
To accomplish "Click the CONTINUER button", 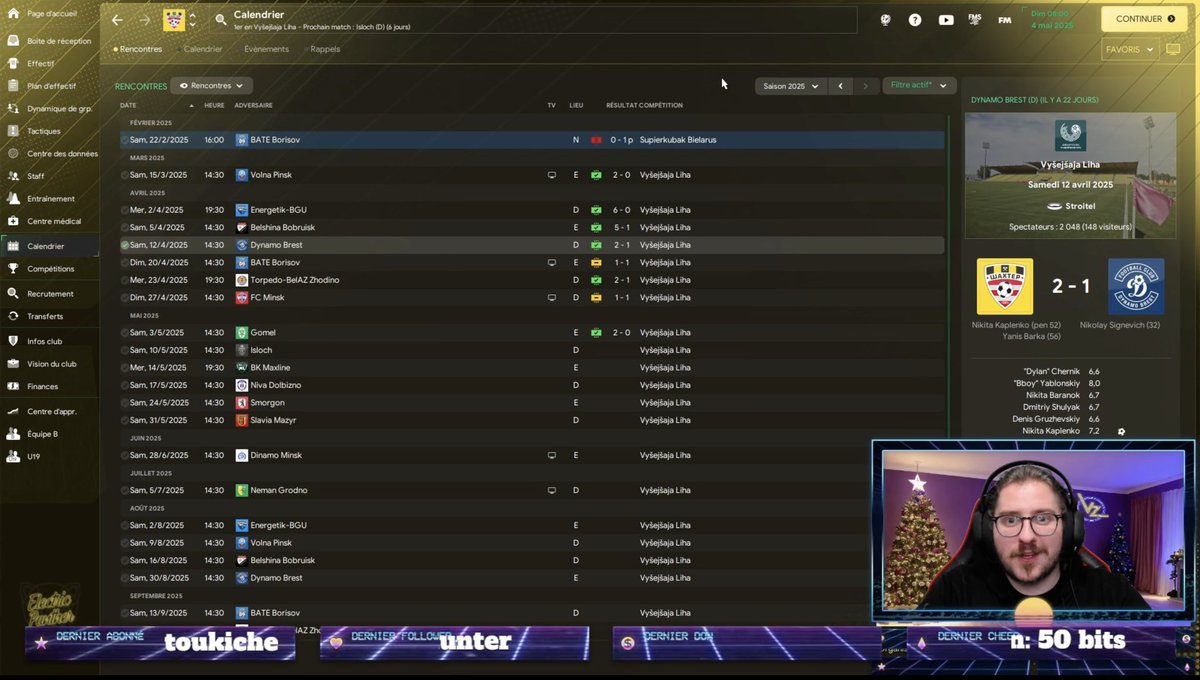I will click(x=1144, y=19).
